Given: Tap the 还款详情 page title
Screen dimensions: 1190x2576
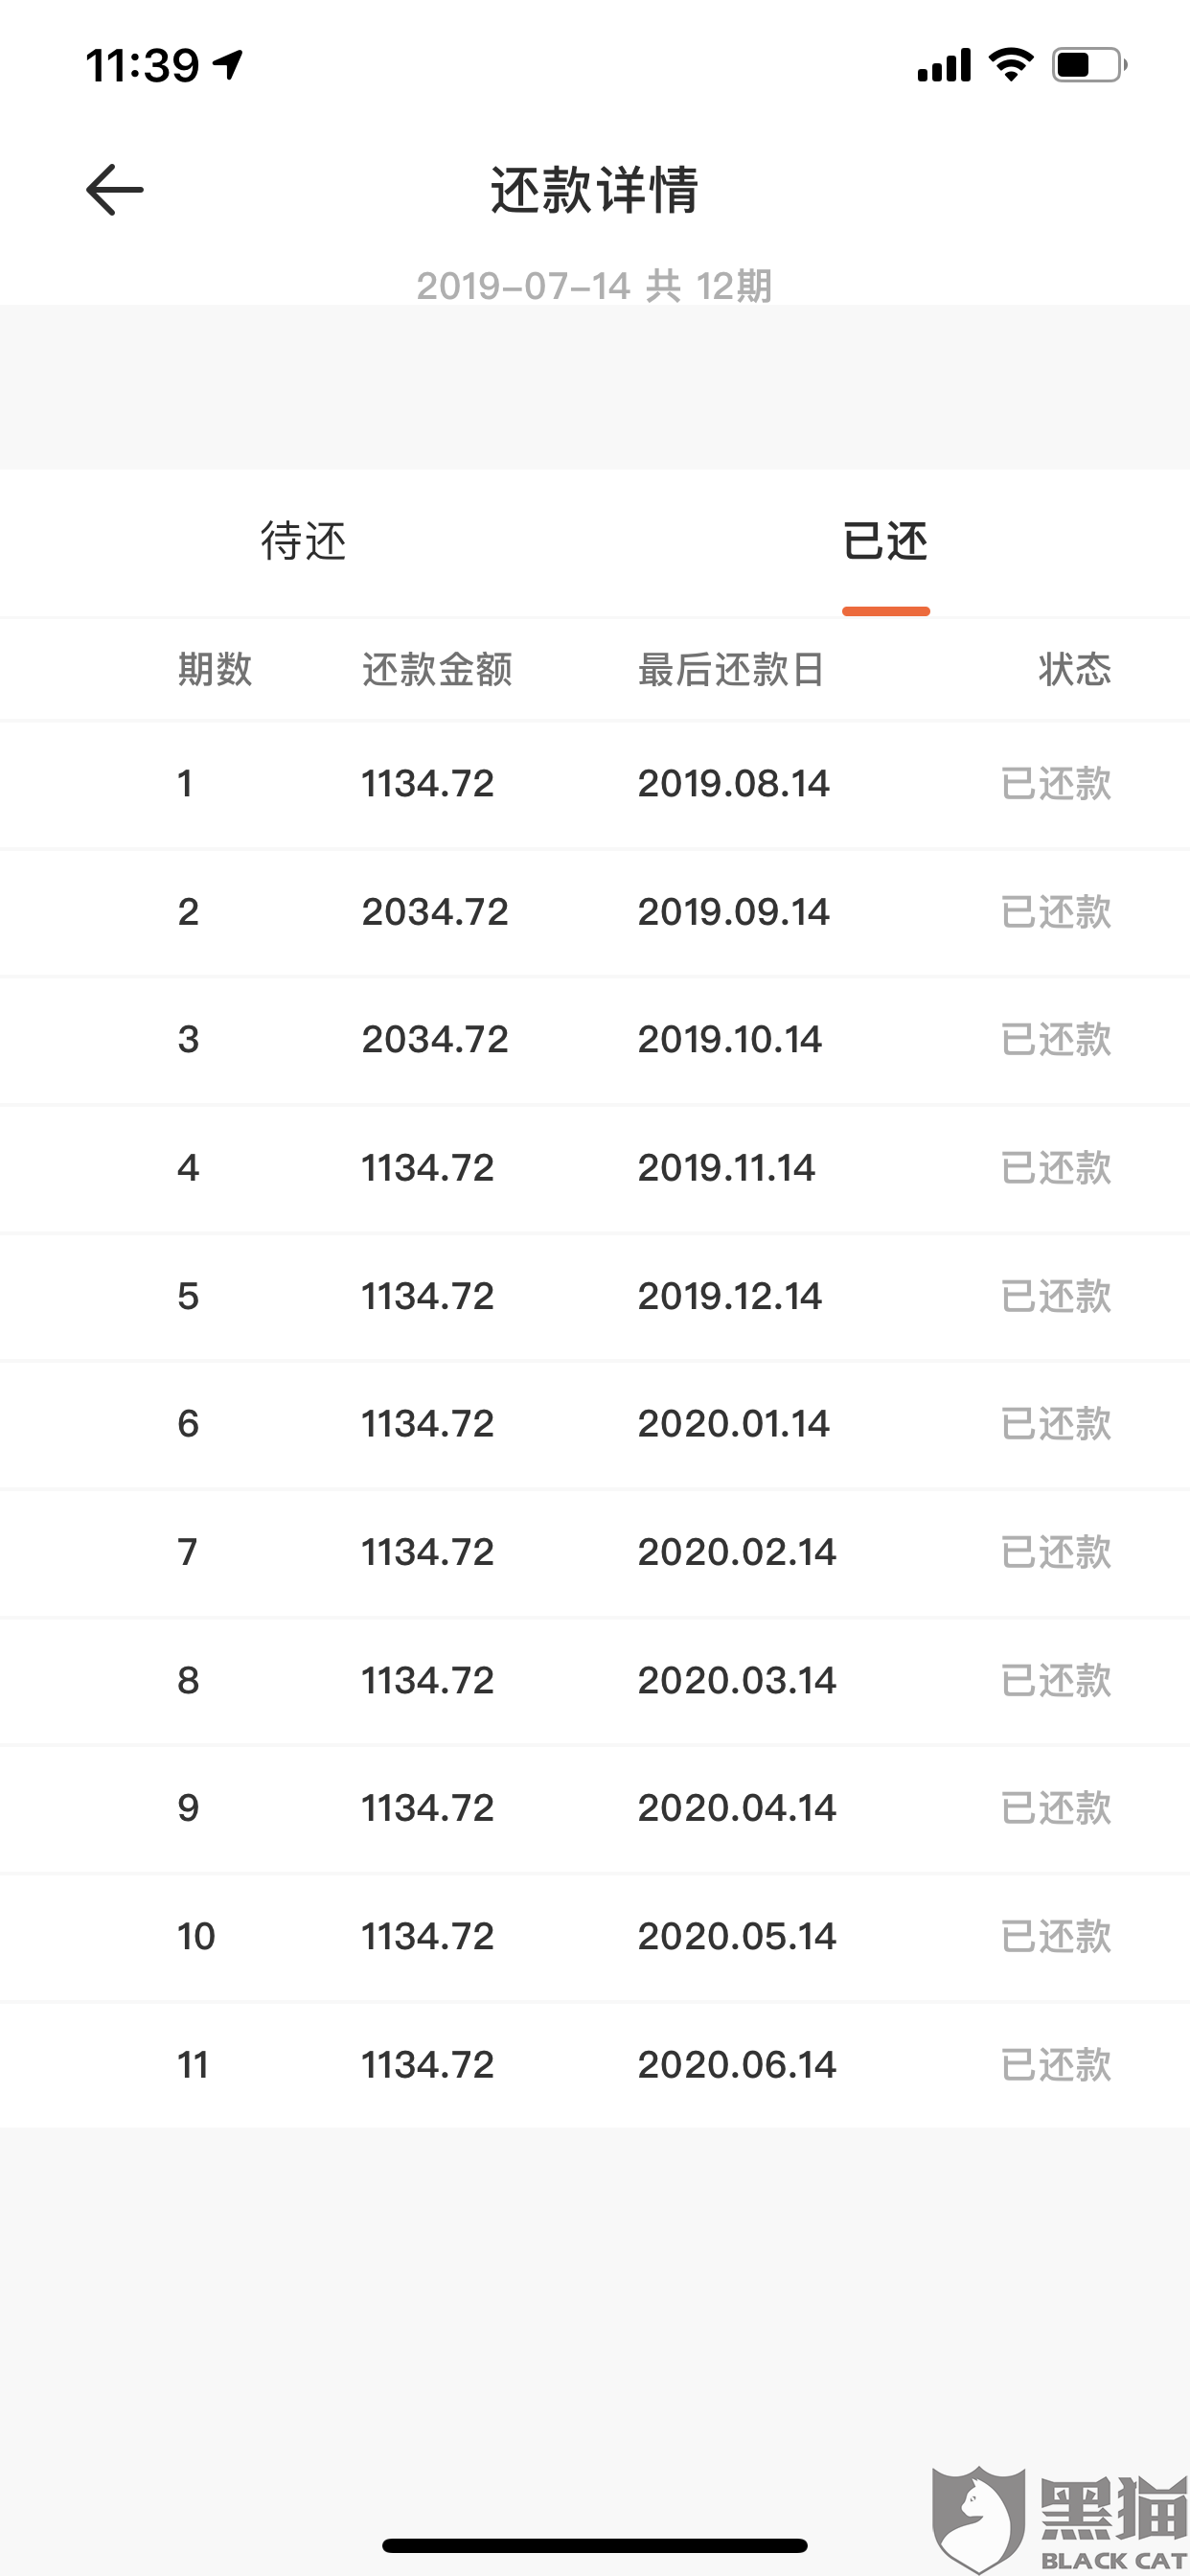Looking at the screenshot, I should (595, 190).
